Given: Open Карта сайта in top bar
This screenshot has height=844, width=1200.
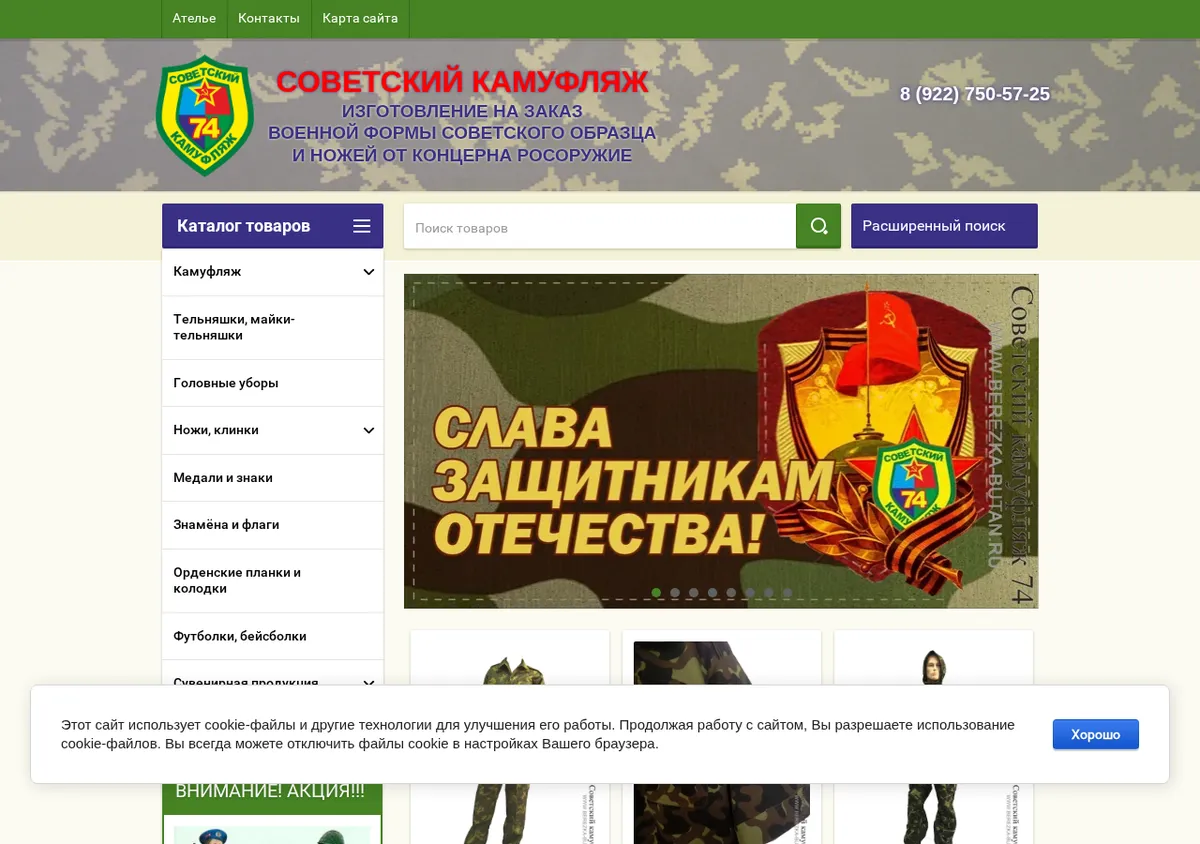Looking at the screenshot, I should click(x=360, y=19).
